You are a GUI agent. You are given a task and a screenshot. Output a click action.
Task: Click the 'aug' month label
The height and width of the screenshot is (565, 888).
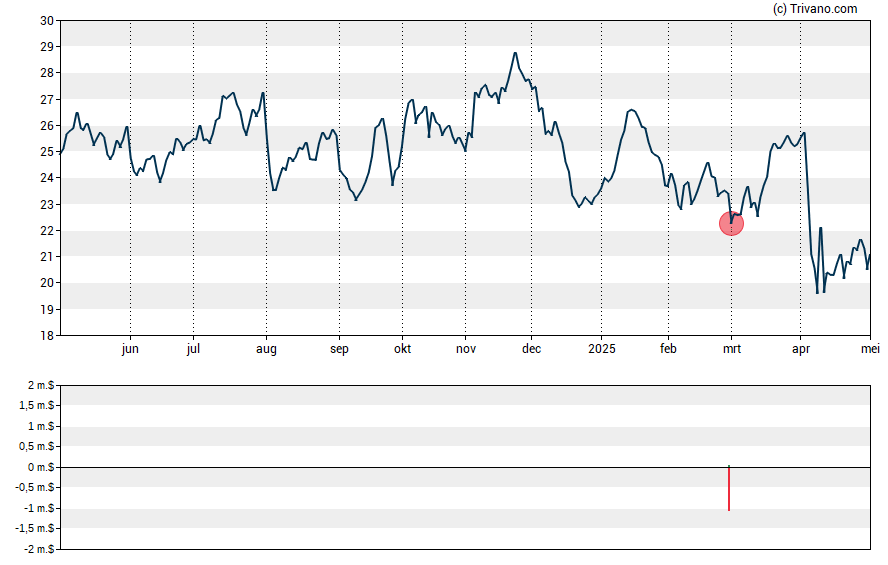tap(266, 349)
